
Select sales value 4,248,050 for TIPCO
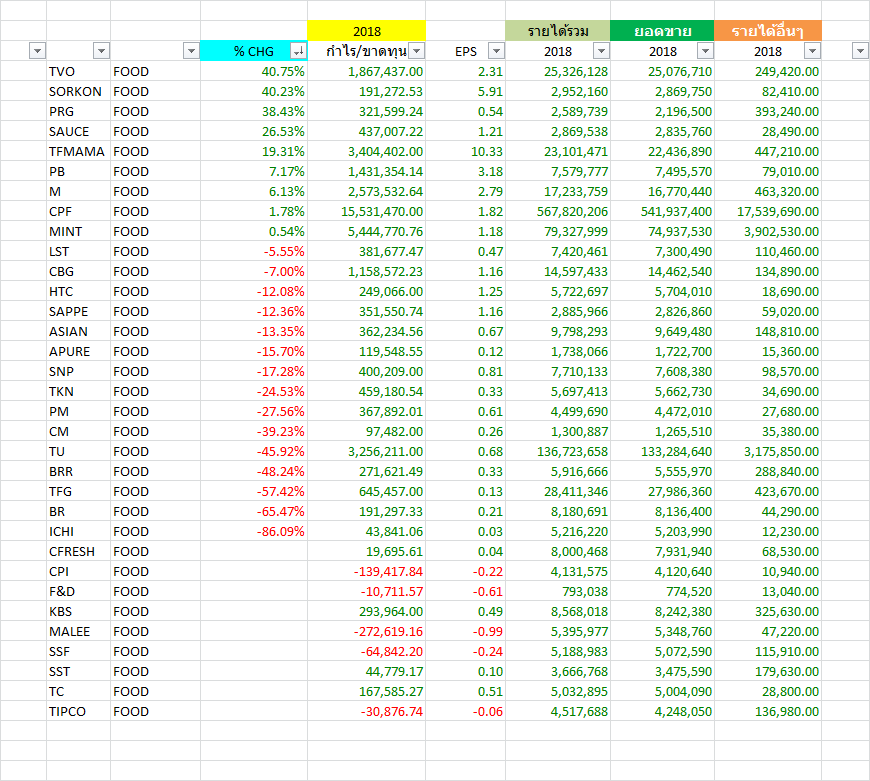pyautogui.click(x=662, y=711)
